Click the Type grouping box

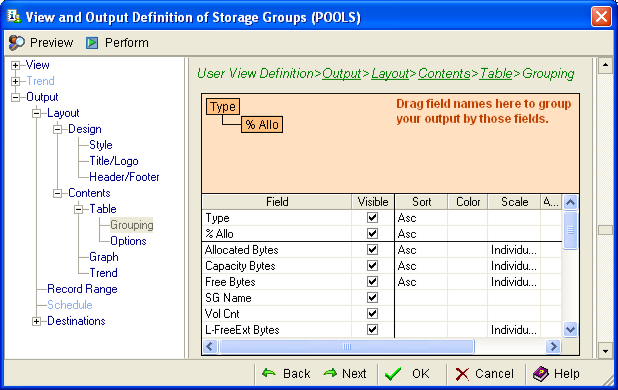click(x=223, y=107)
